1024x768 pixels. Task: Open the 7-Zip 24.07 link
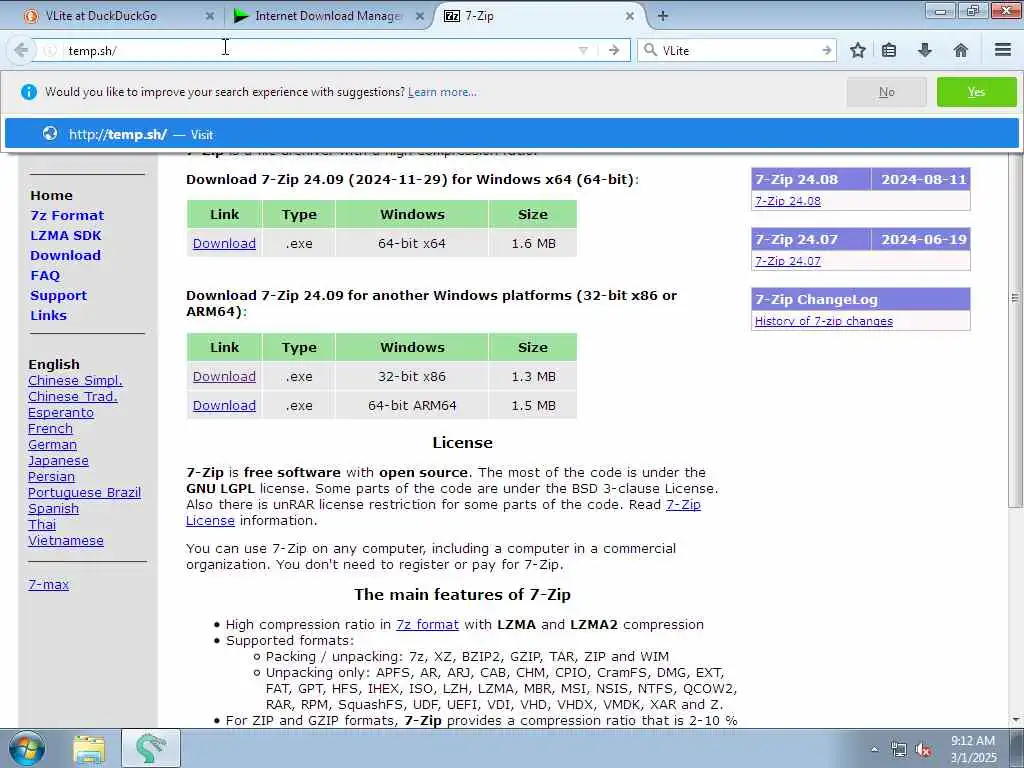[788, 261]
